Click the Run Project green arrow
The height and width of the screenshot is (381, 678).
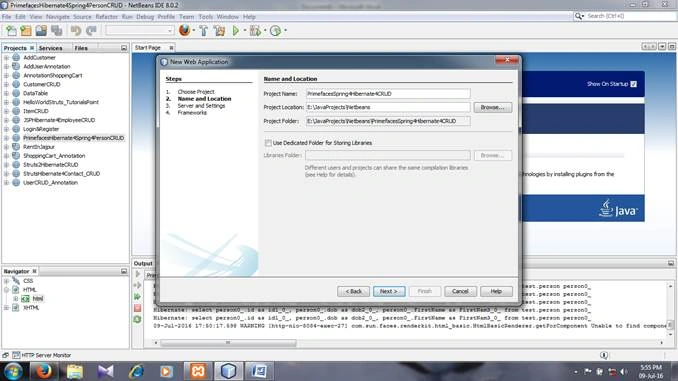[x=236, y=31]
